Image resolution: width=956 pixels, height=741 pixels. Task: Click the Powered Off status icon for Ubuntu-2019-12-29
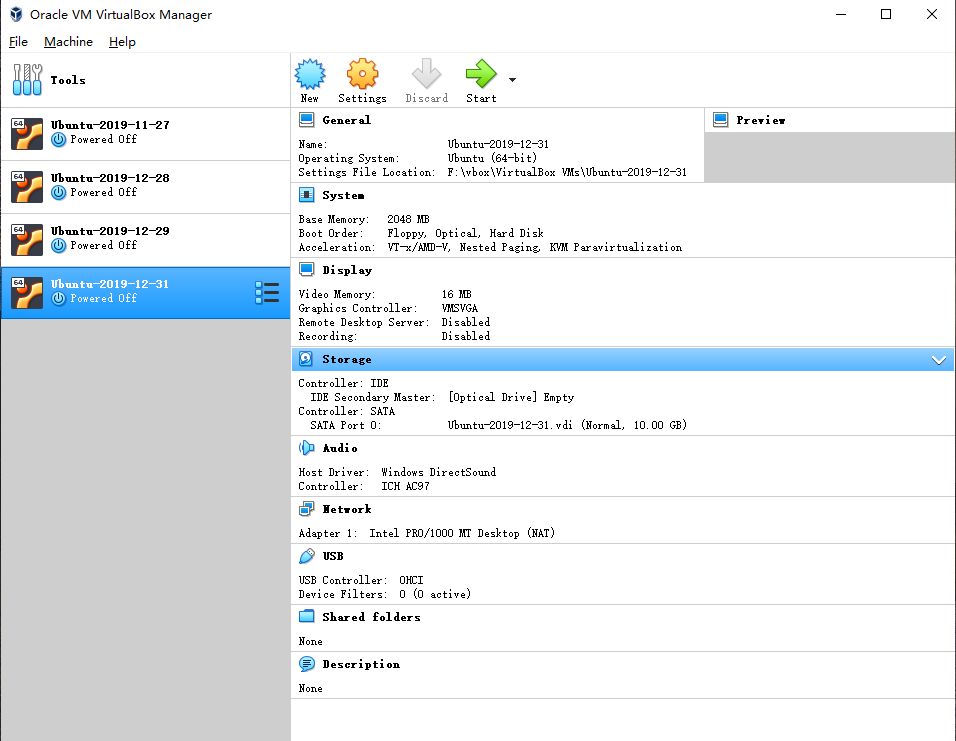59,246
